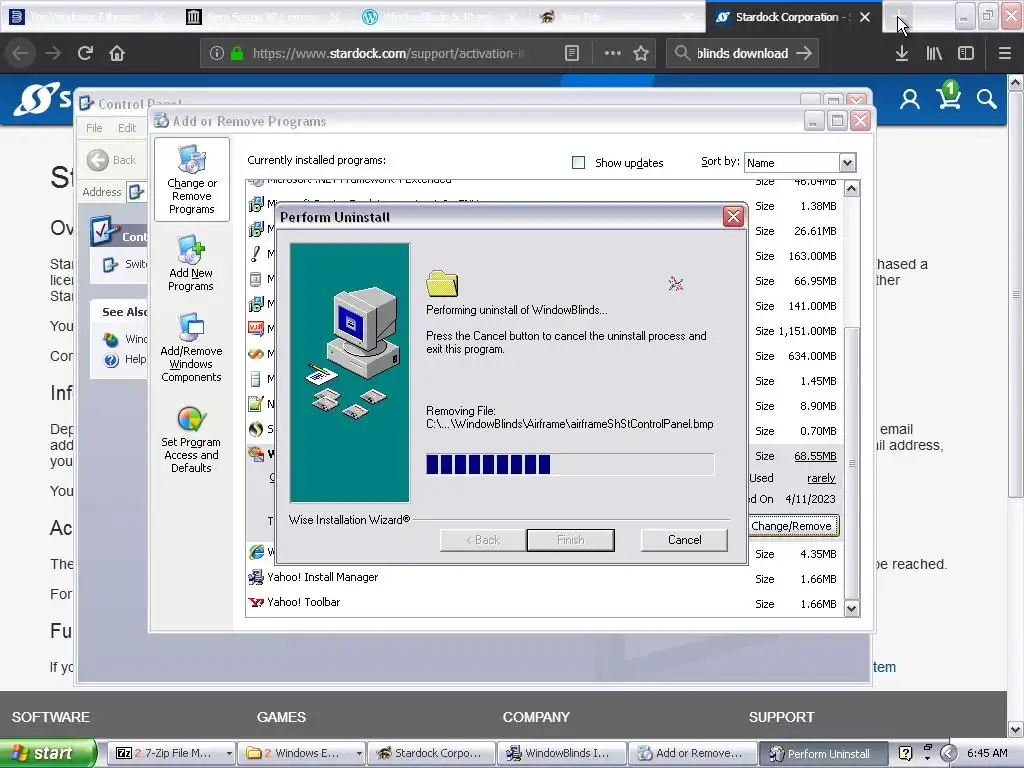Select Change or Remove Programs
The image size is (1024, 768).
coord(191,180)
